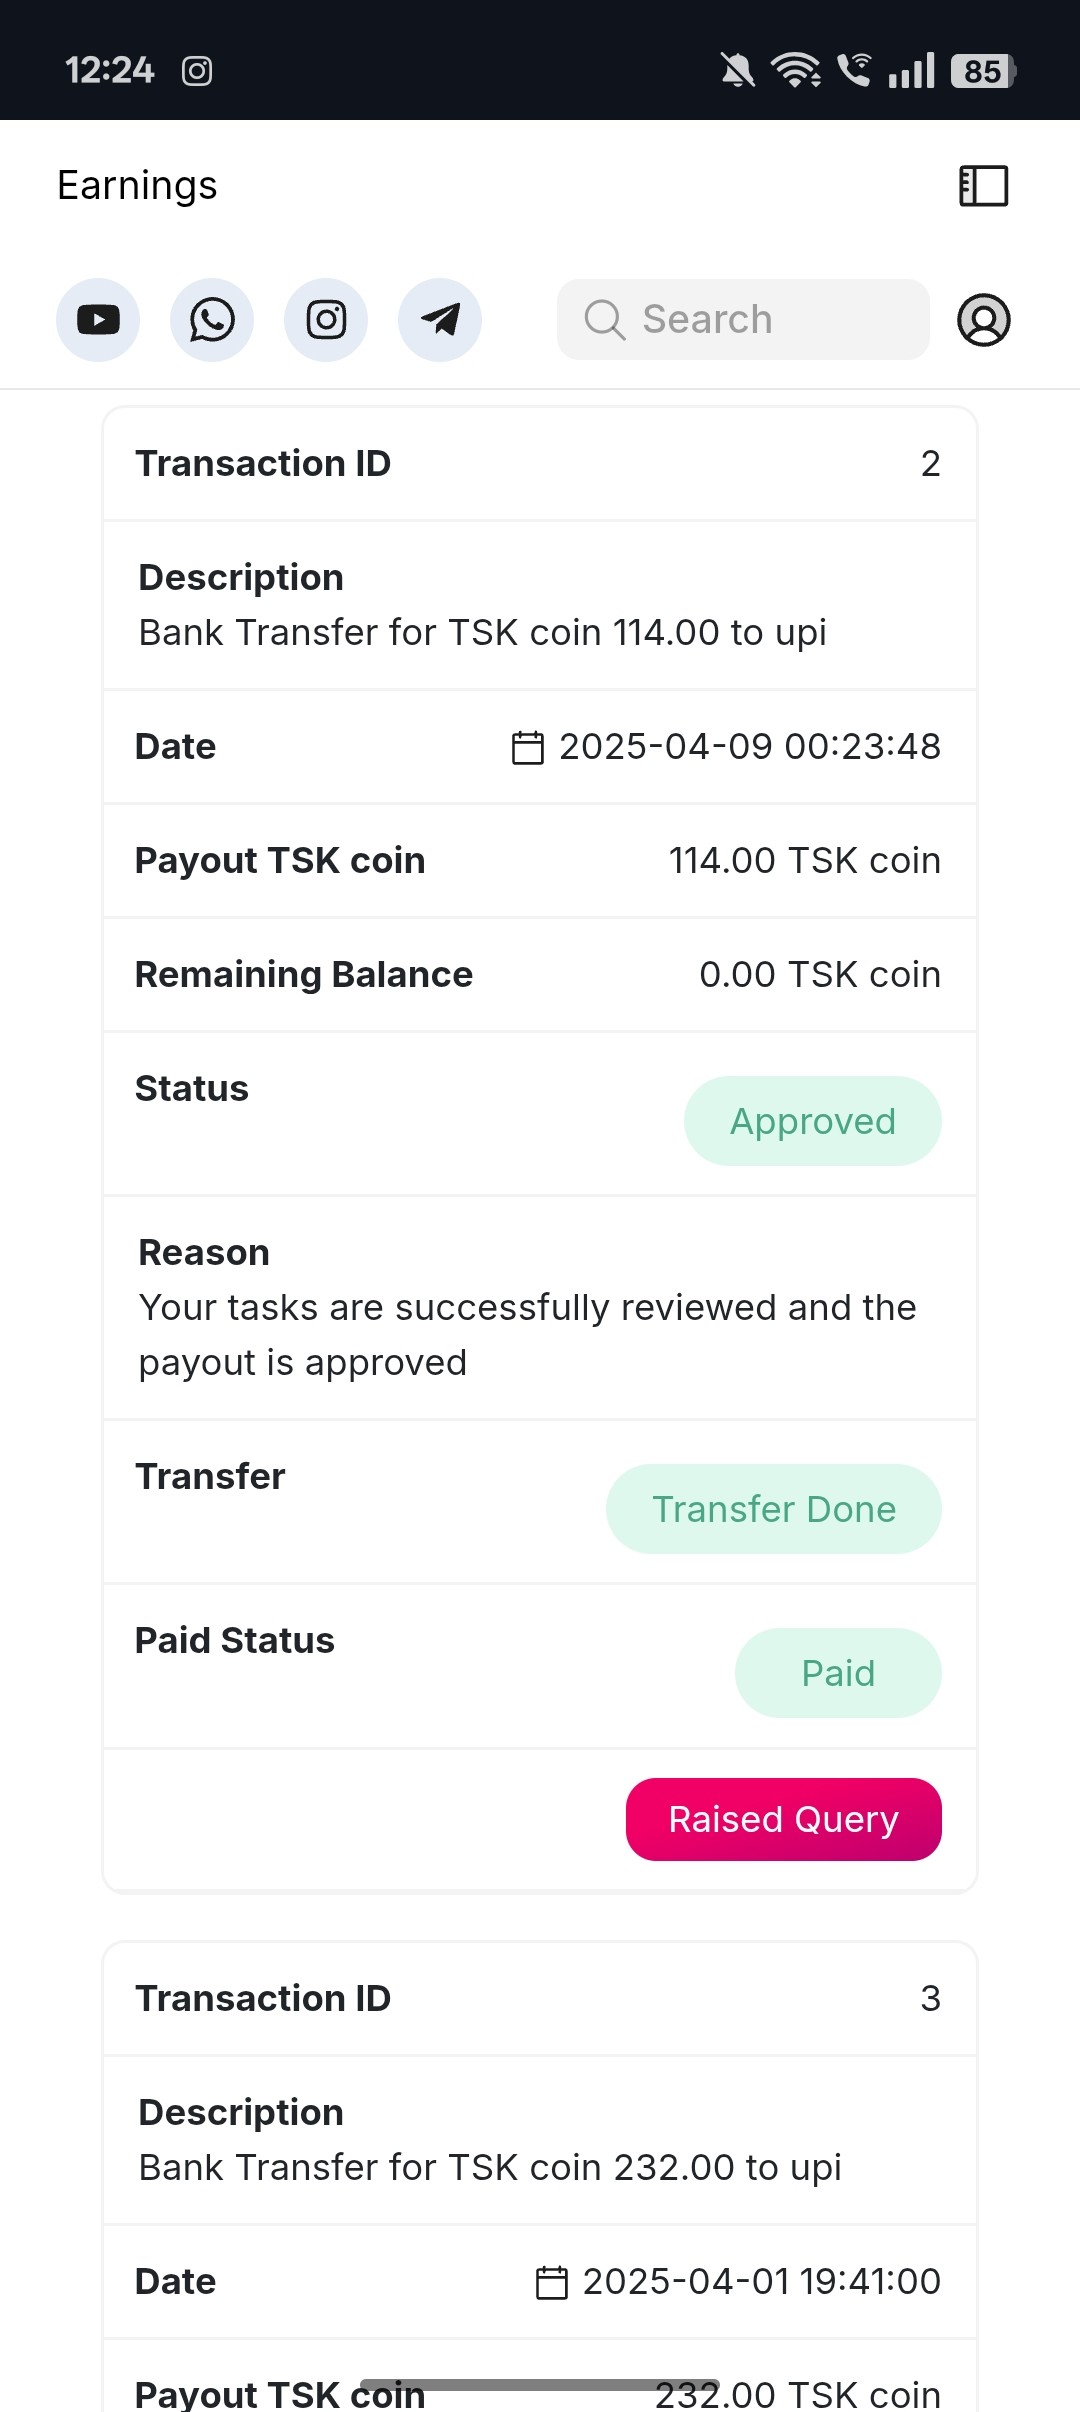This screenshot has height=2412, width=1080.
Task: Tap the Transfer Done badge
Action: point(773,1509)
